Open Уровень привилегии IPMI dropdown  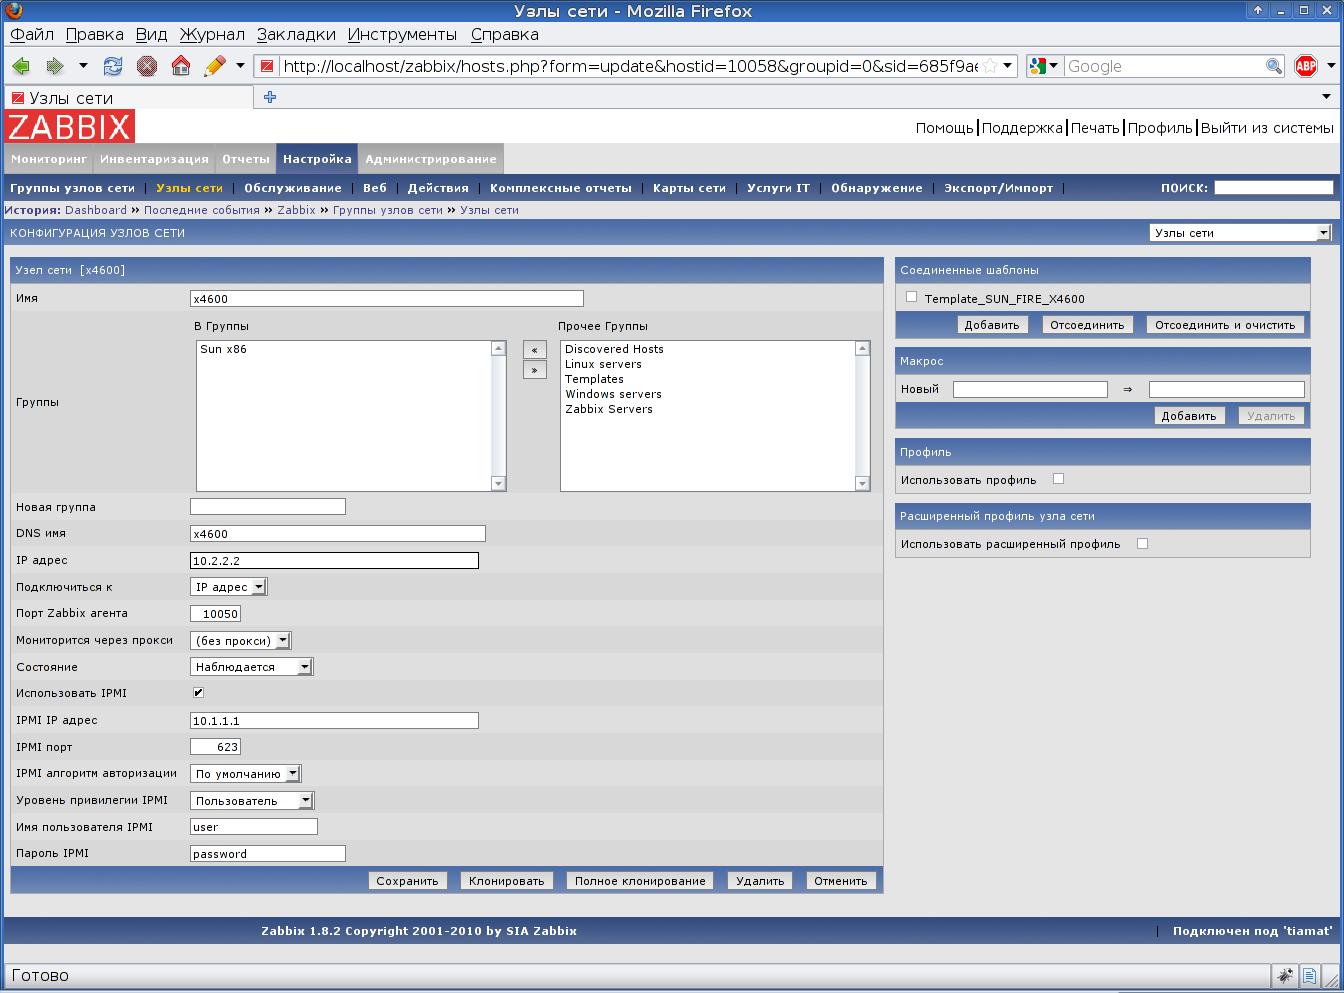coord(252,801)
